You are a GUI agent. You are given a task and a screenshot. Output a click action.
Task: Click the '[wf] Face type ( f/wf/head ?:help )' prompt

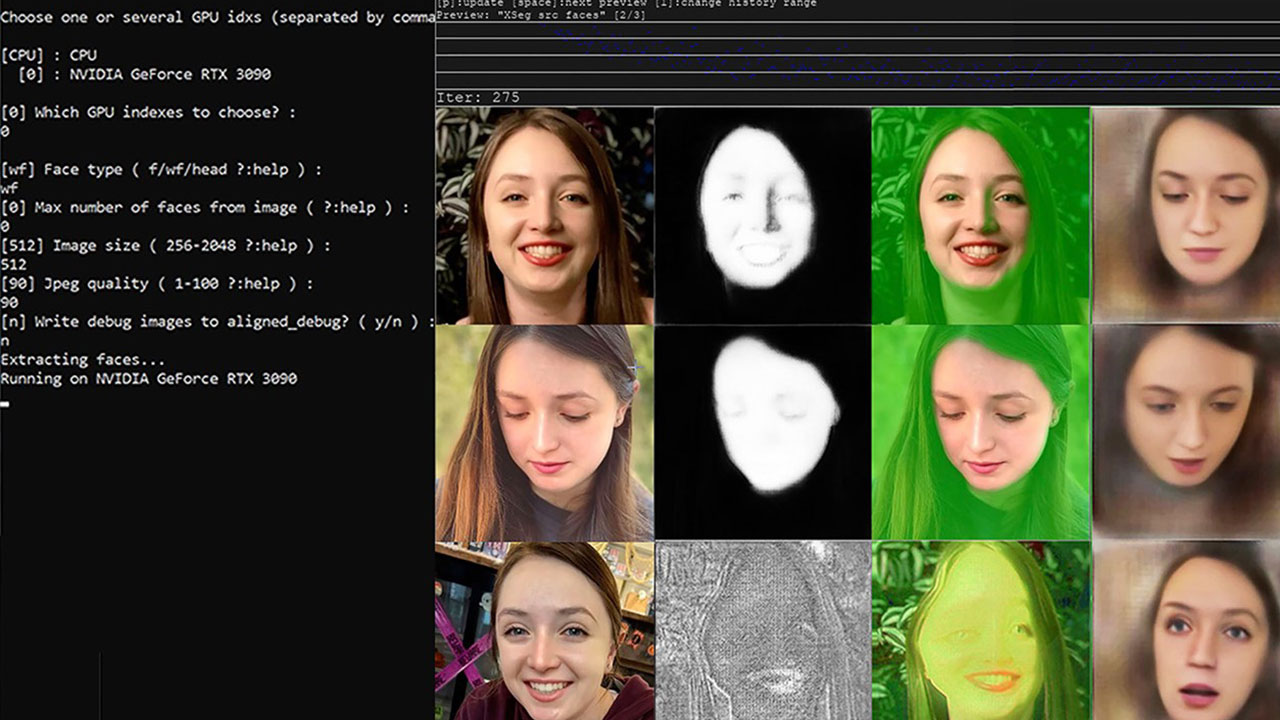[x=161, y=169]
